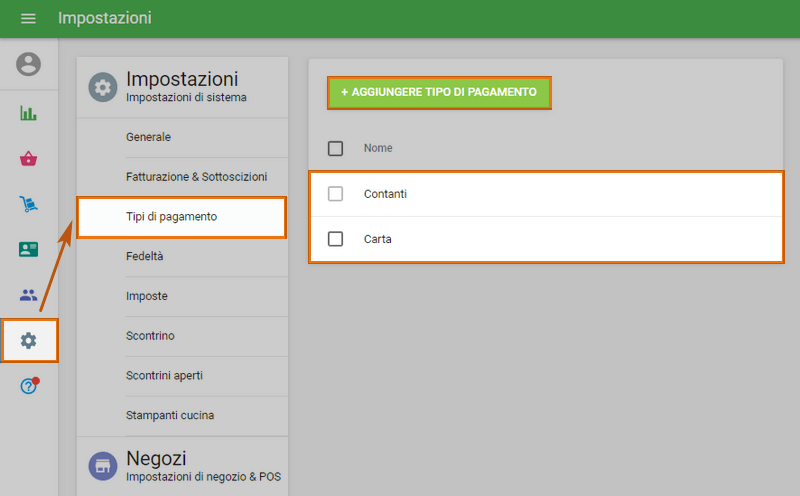Open the reports bar chart icon
The height and width of the screenshot is (496, 800).
[29, 113]
